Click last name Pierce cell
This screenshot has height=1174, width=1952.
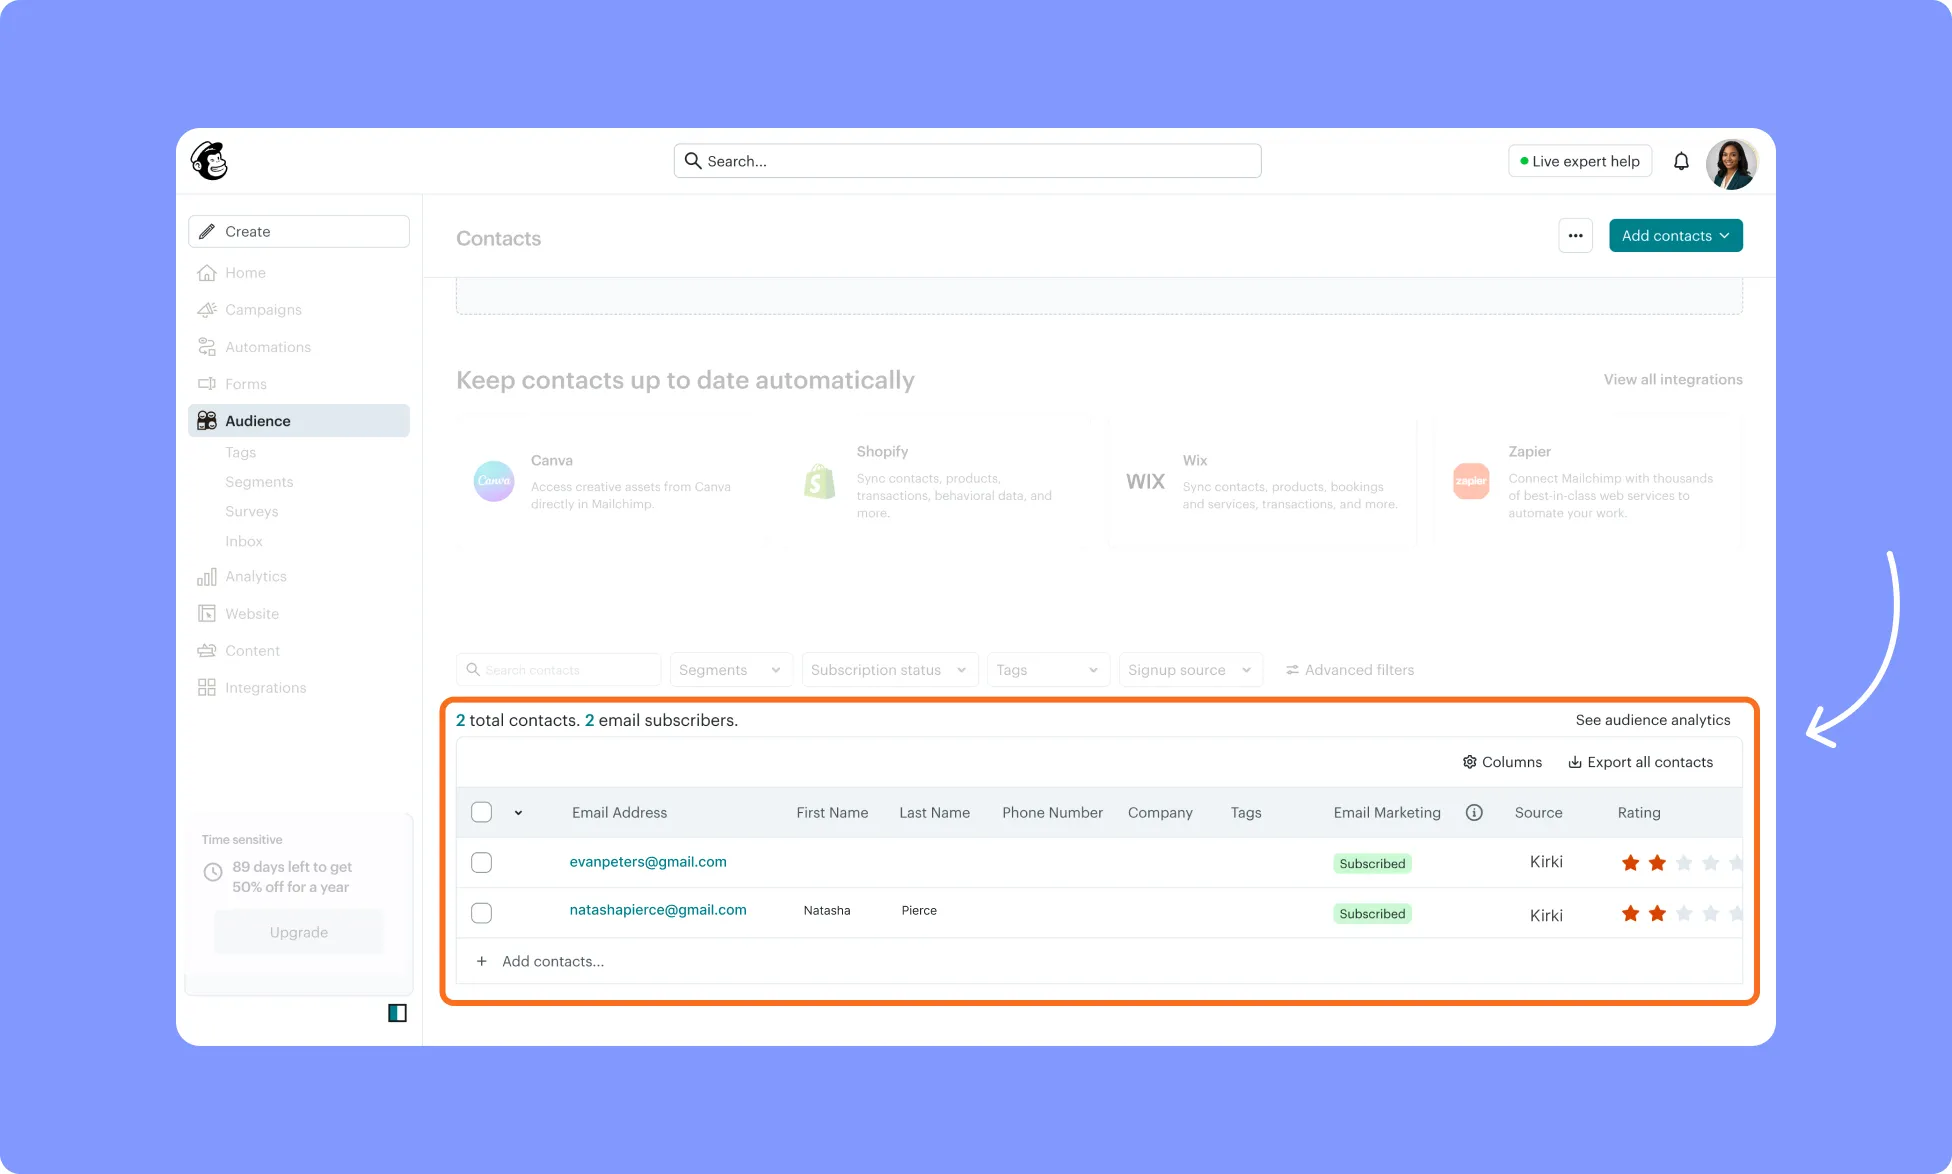point(918,911)
